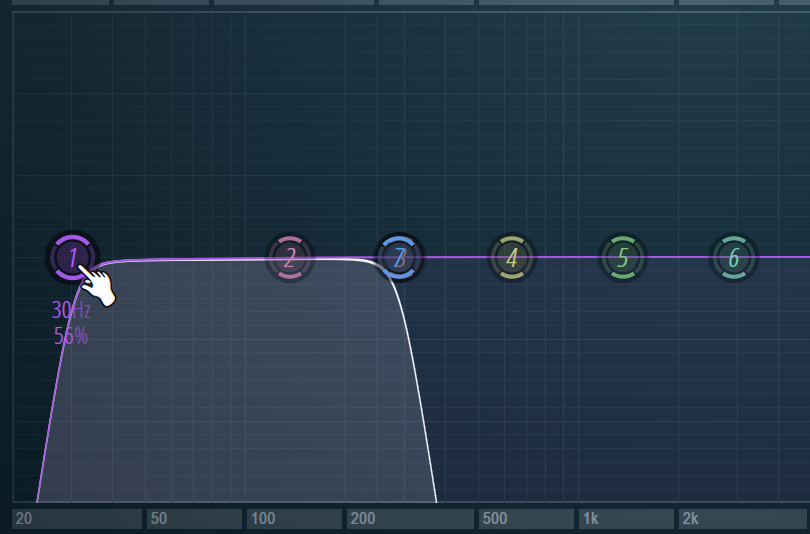
Task: Select EQ band 5 node
Action: click(x=622, y=257)
